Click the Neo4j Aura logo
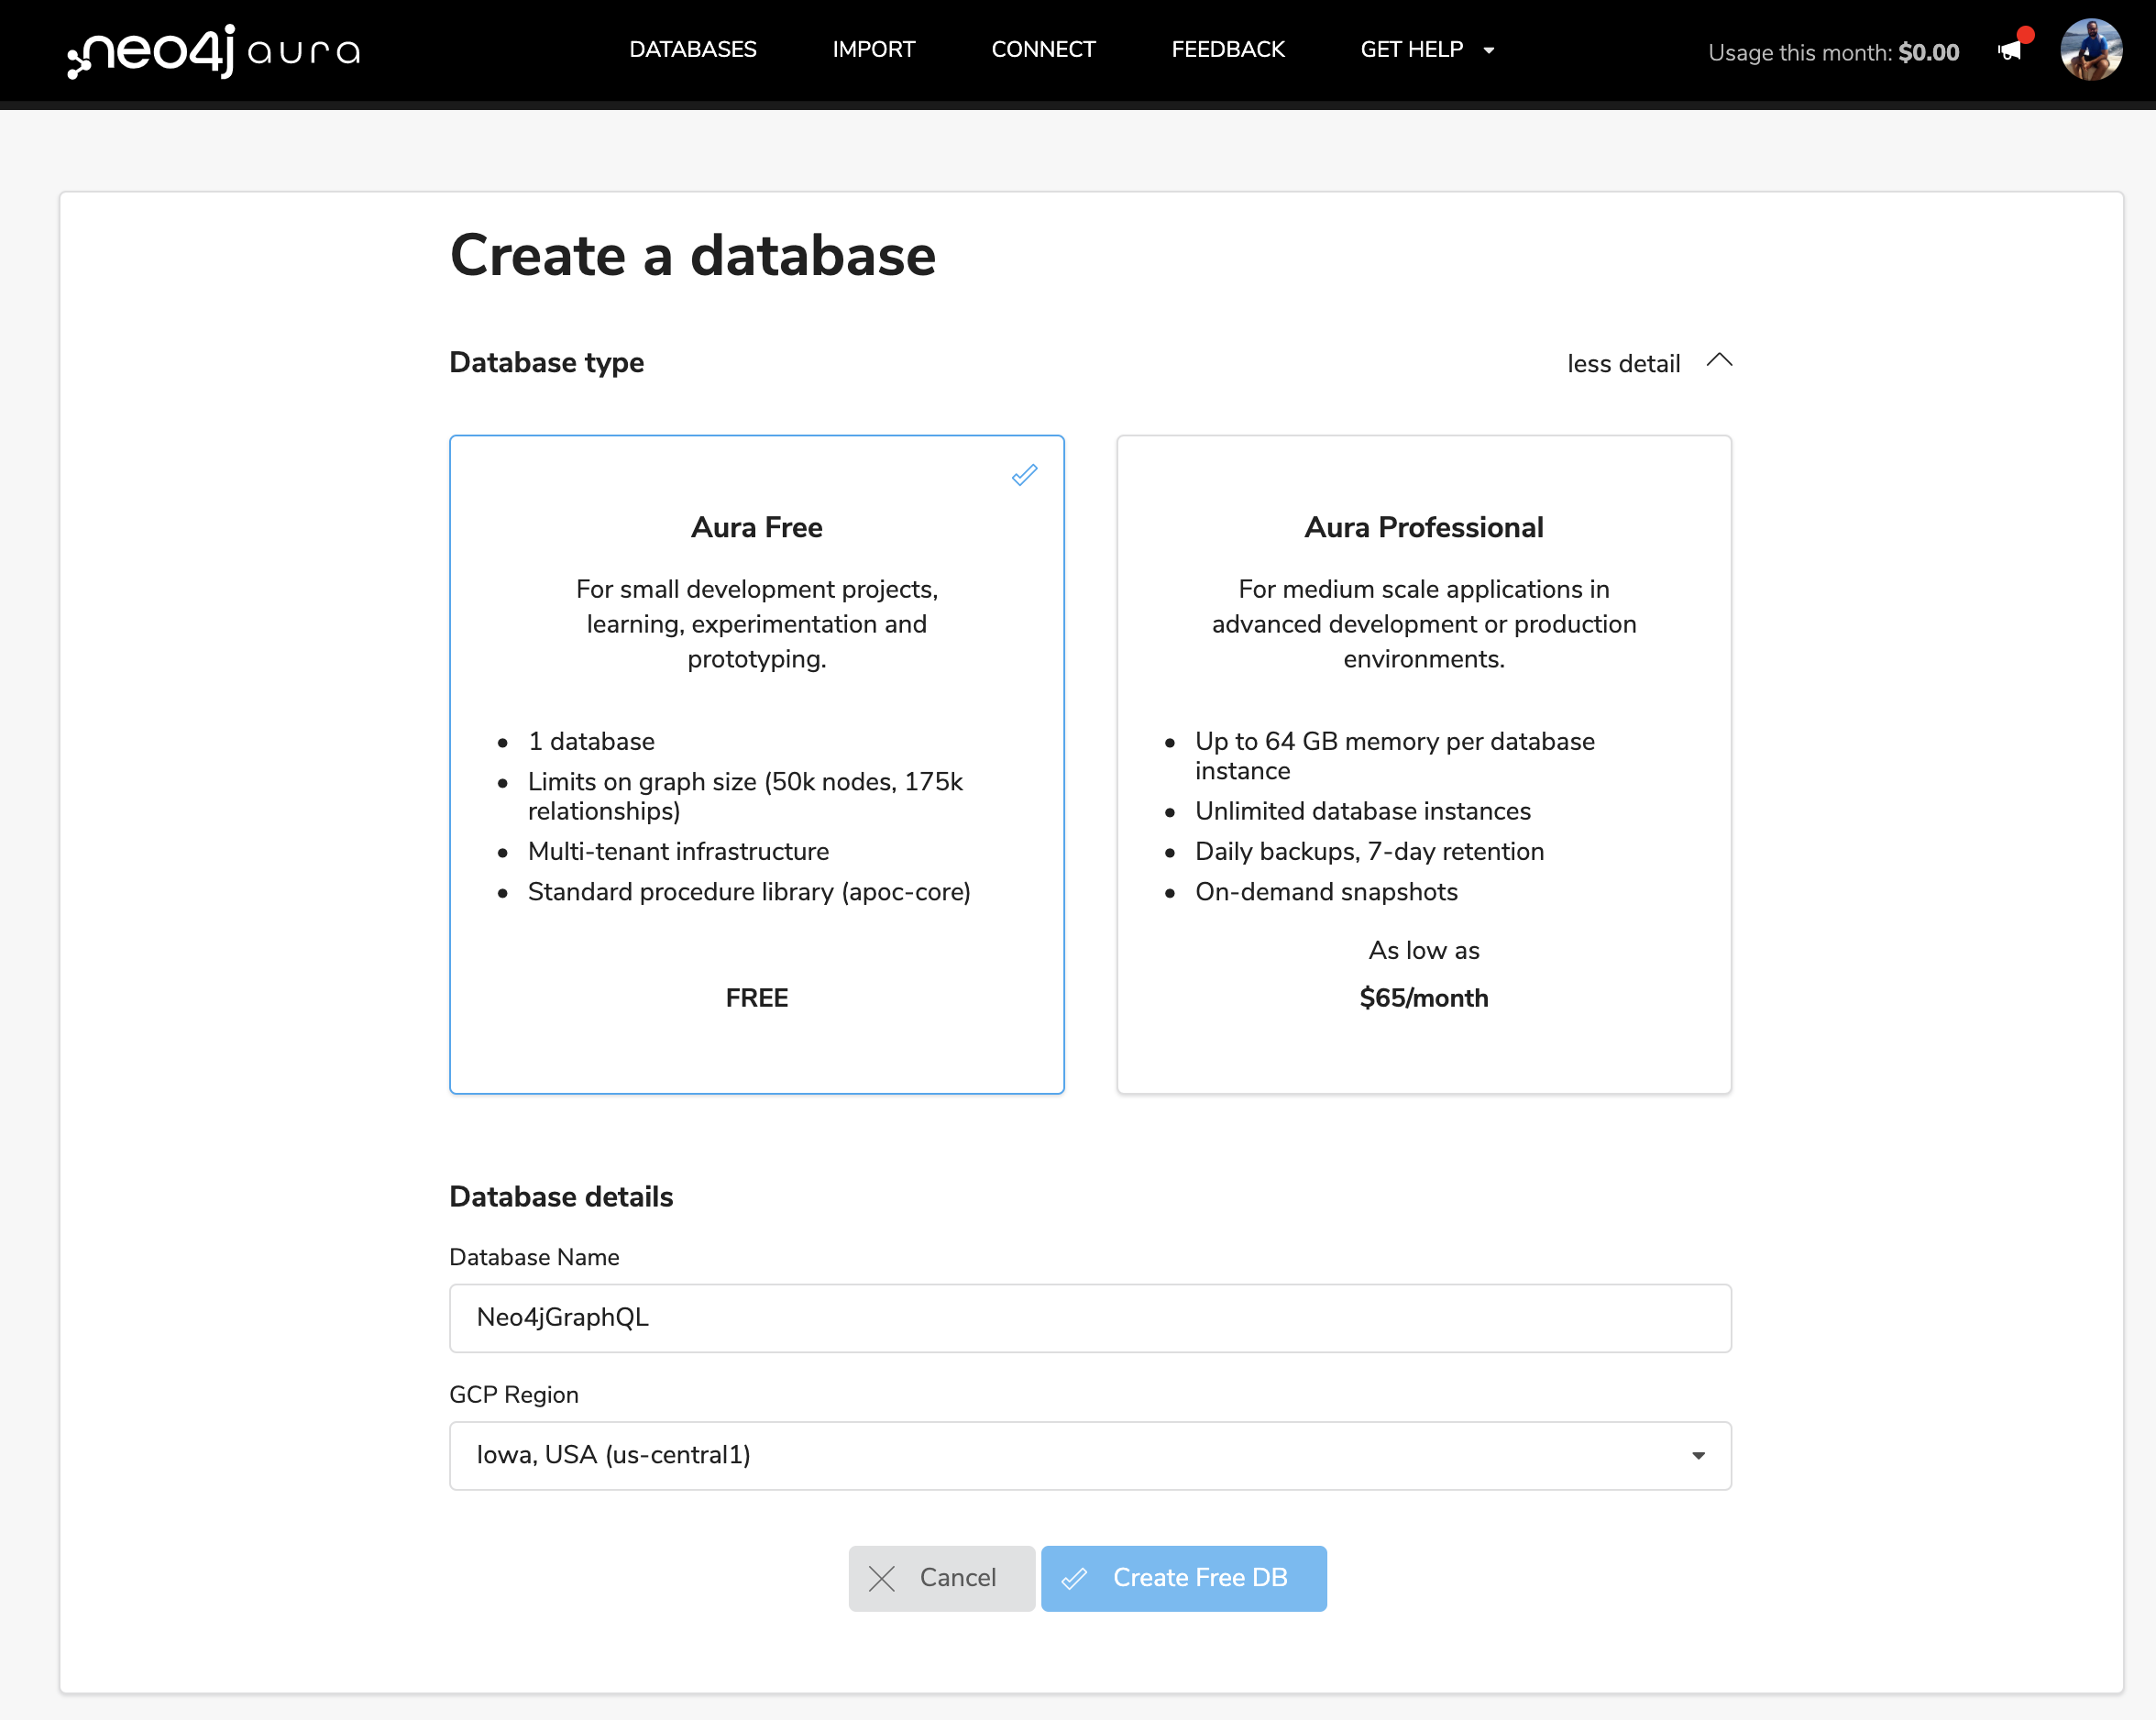Image resolution: width=2156 pixels, height=1720 pixels. [x=213, y=51]
